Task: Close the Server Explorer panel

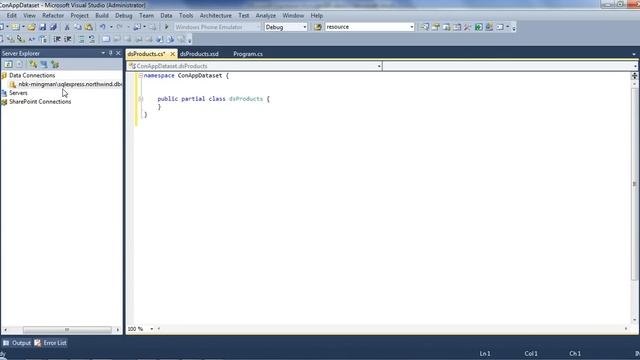Action: [118, 53]
